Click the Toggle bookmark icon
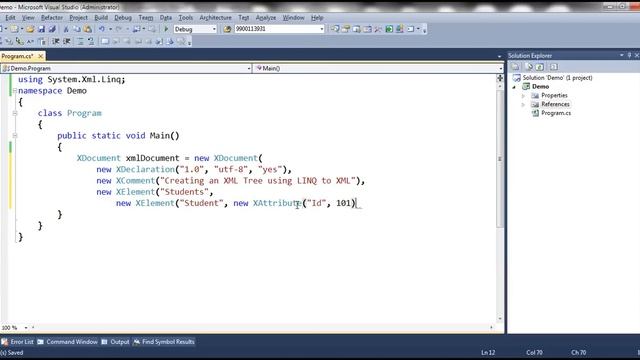The width and height of the screenshot is (640, 360). coord(105,41)
